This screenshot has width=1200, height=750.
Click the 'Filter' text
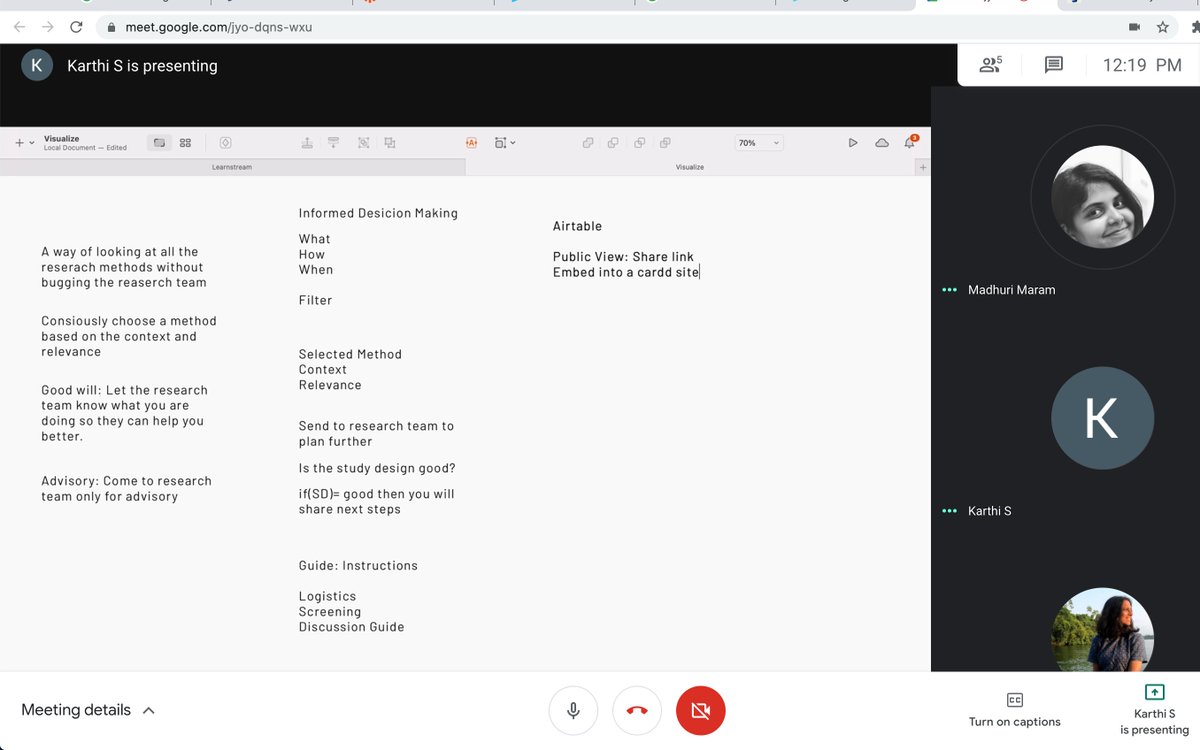tap(315, 300)
